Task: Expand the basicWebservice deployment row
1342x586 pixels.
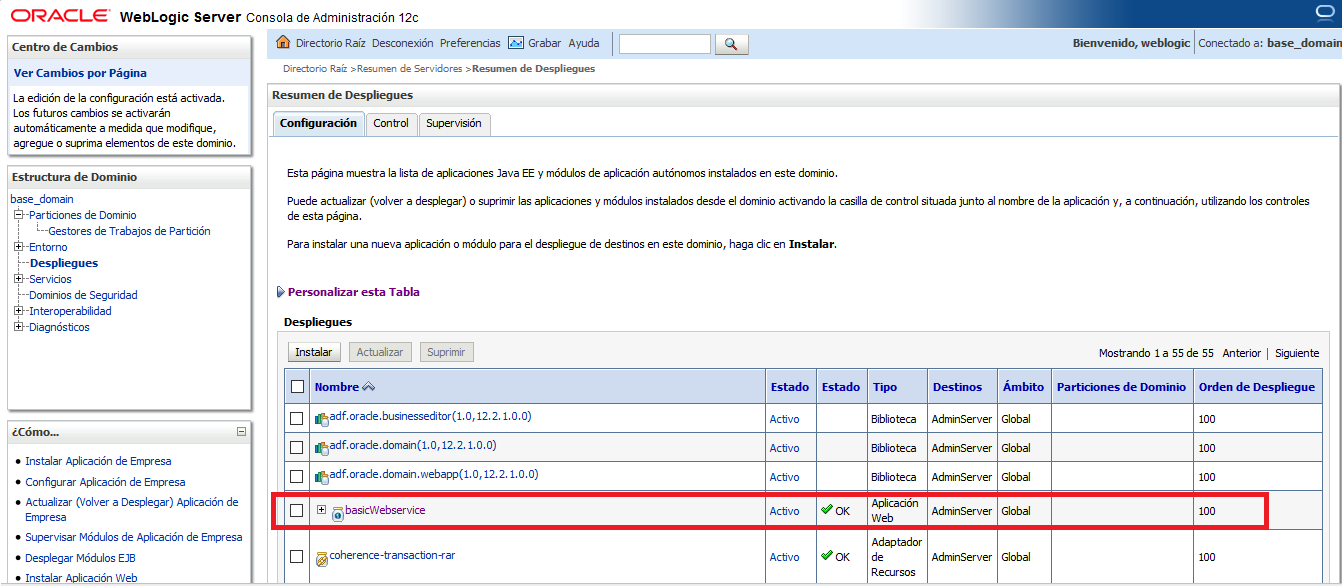Action: point(321,510)
